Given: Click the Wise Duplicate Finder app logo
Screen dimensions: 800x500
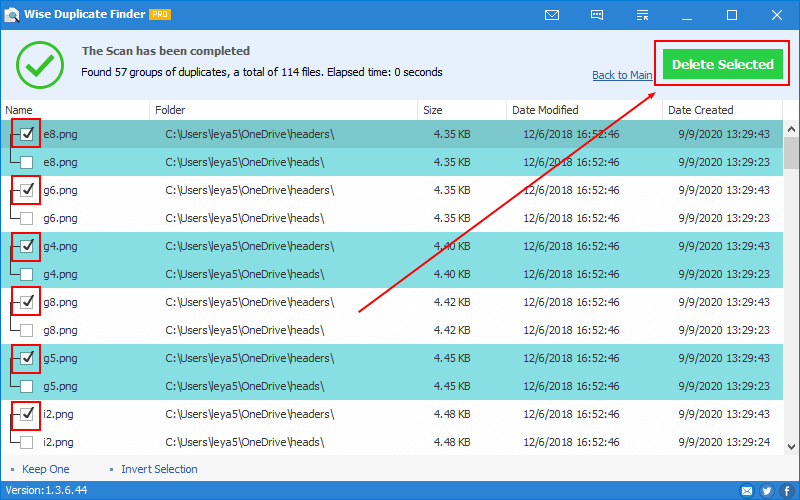Looking at the screenshot, I should (x=11, y=14).
